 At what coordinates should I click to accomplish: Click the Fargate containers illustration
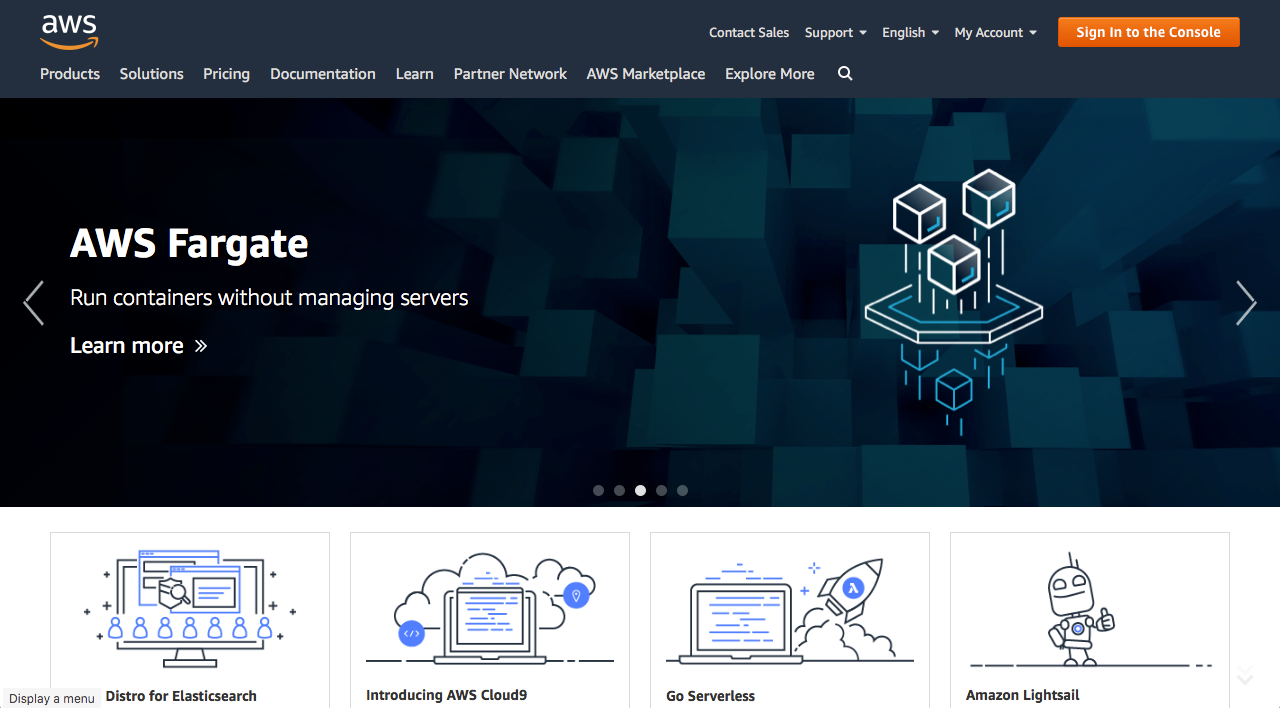pyautogui.click(x=954, y=303)
